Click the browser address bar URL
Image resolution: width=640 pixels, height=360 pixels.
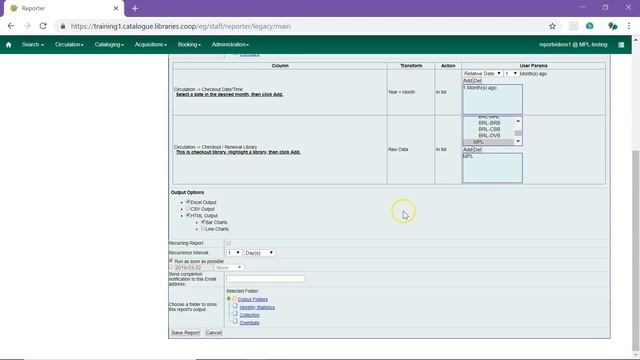pyautogui.click(x=180, y=26)
